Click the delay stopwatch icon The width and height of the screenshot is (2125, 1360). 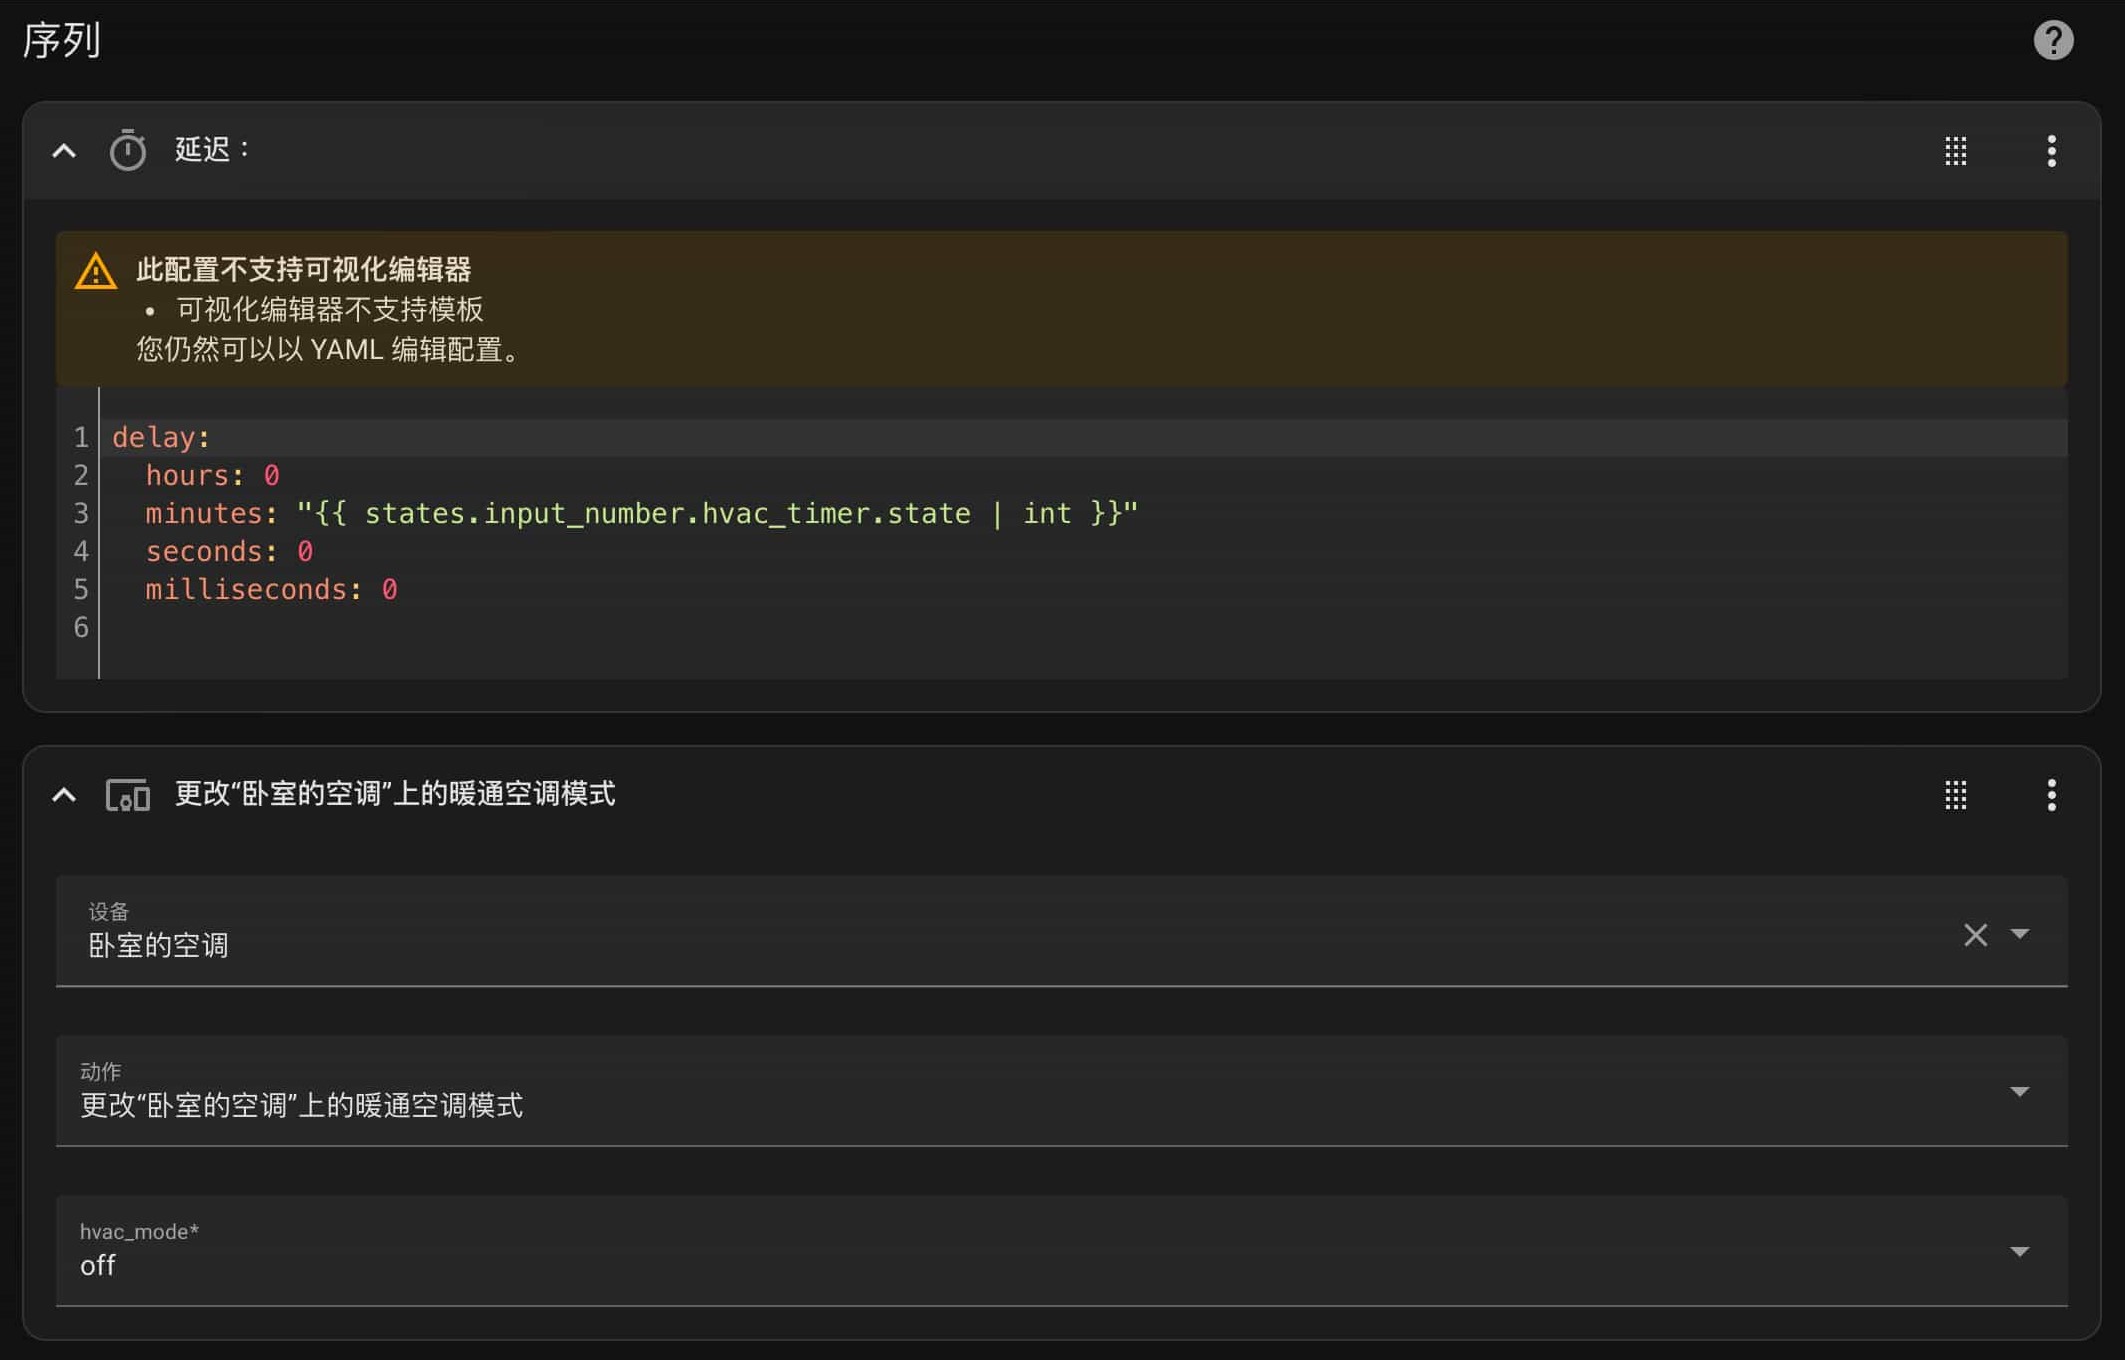128,151
